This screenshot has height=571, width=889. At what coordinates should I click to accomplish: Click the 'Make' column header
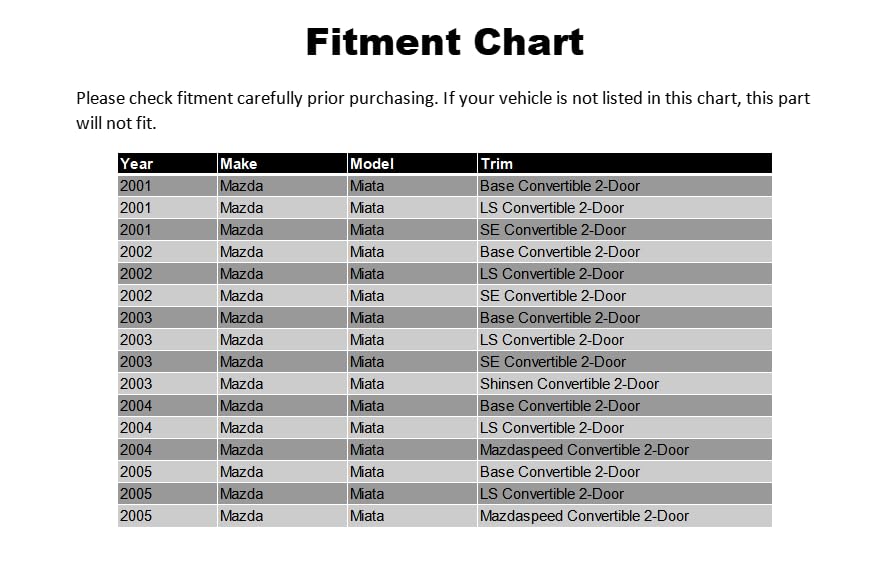(x=239, y=164)
